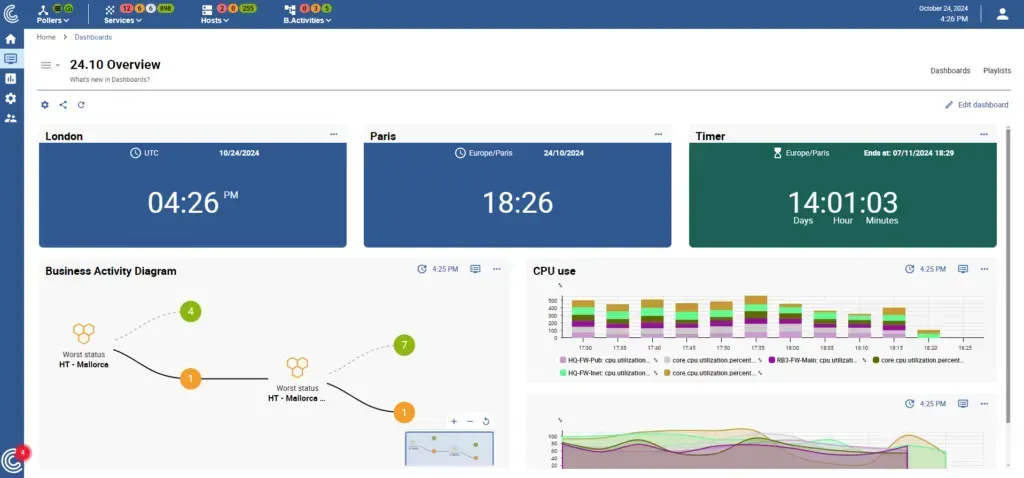Screen dimensions: 1024x478
Task: Zoom in on the diagram with the plus button
Action: (454, 421)
